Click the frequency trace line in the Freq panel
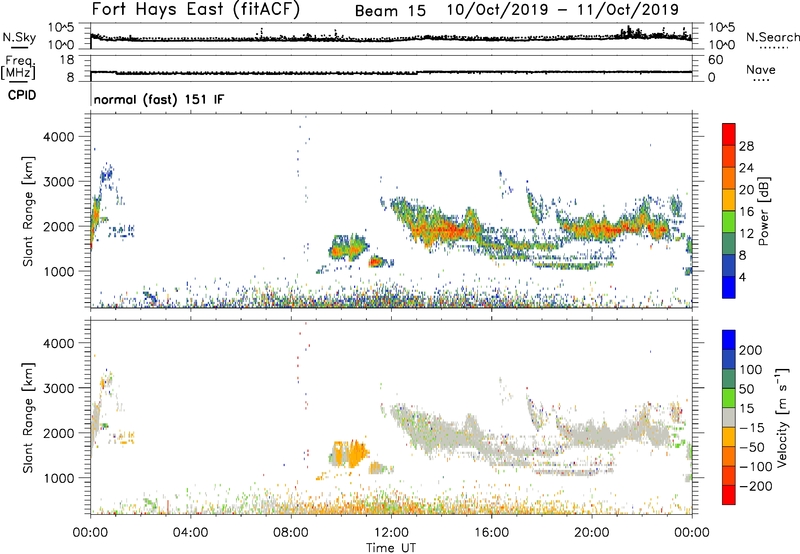Image resolution: width=800 pixels, height=554 pixels. [x=391, y=73]
